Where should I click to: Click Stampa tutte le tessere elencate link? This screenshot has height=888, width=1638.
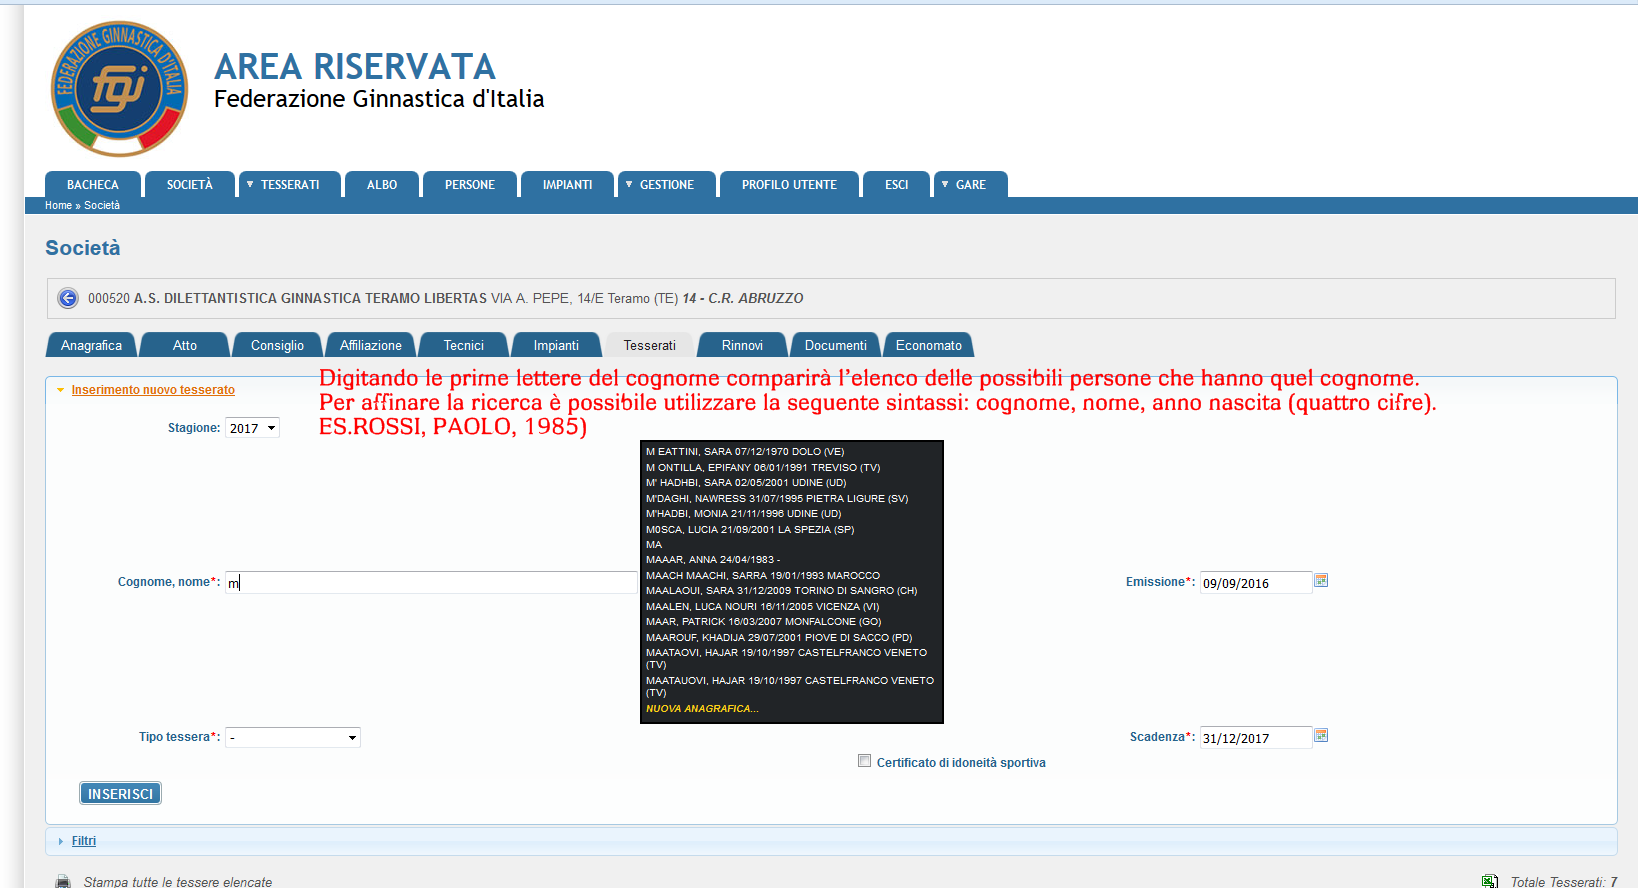[x=178, y=882]
